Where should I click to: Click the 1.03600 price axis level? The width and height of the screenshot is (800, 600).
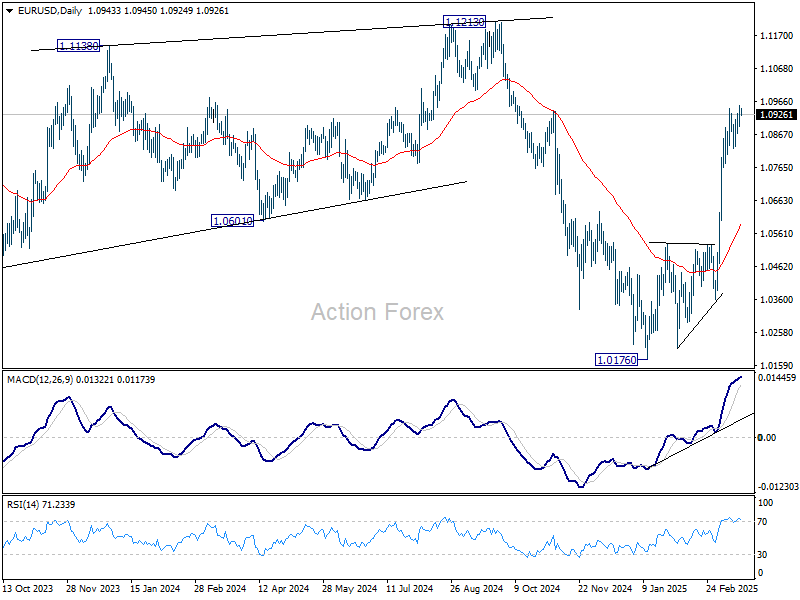point(777,299)
